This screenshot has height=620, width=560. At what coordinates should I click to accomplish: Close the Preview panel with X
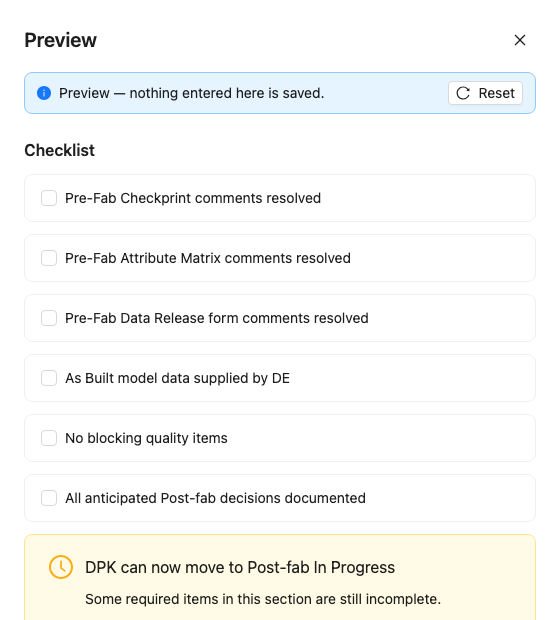tap(520, 40)
